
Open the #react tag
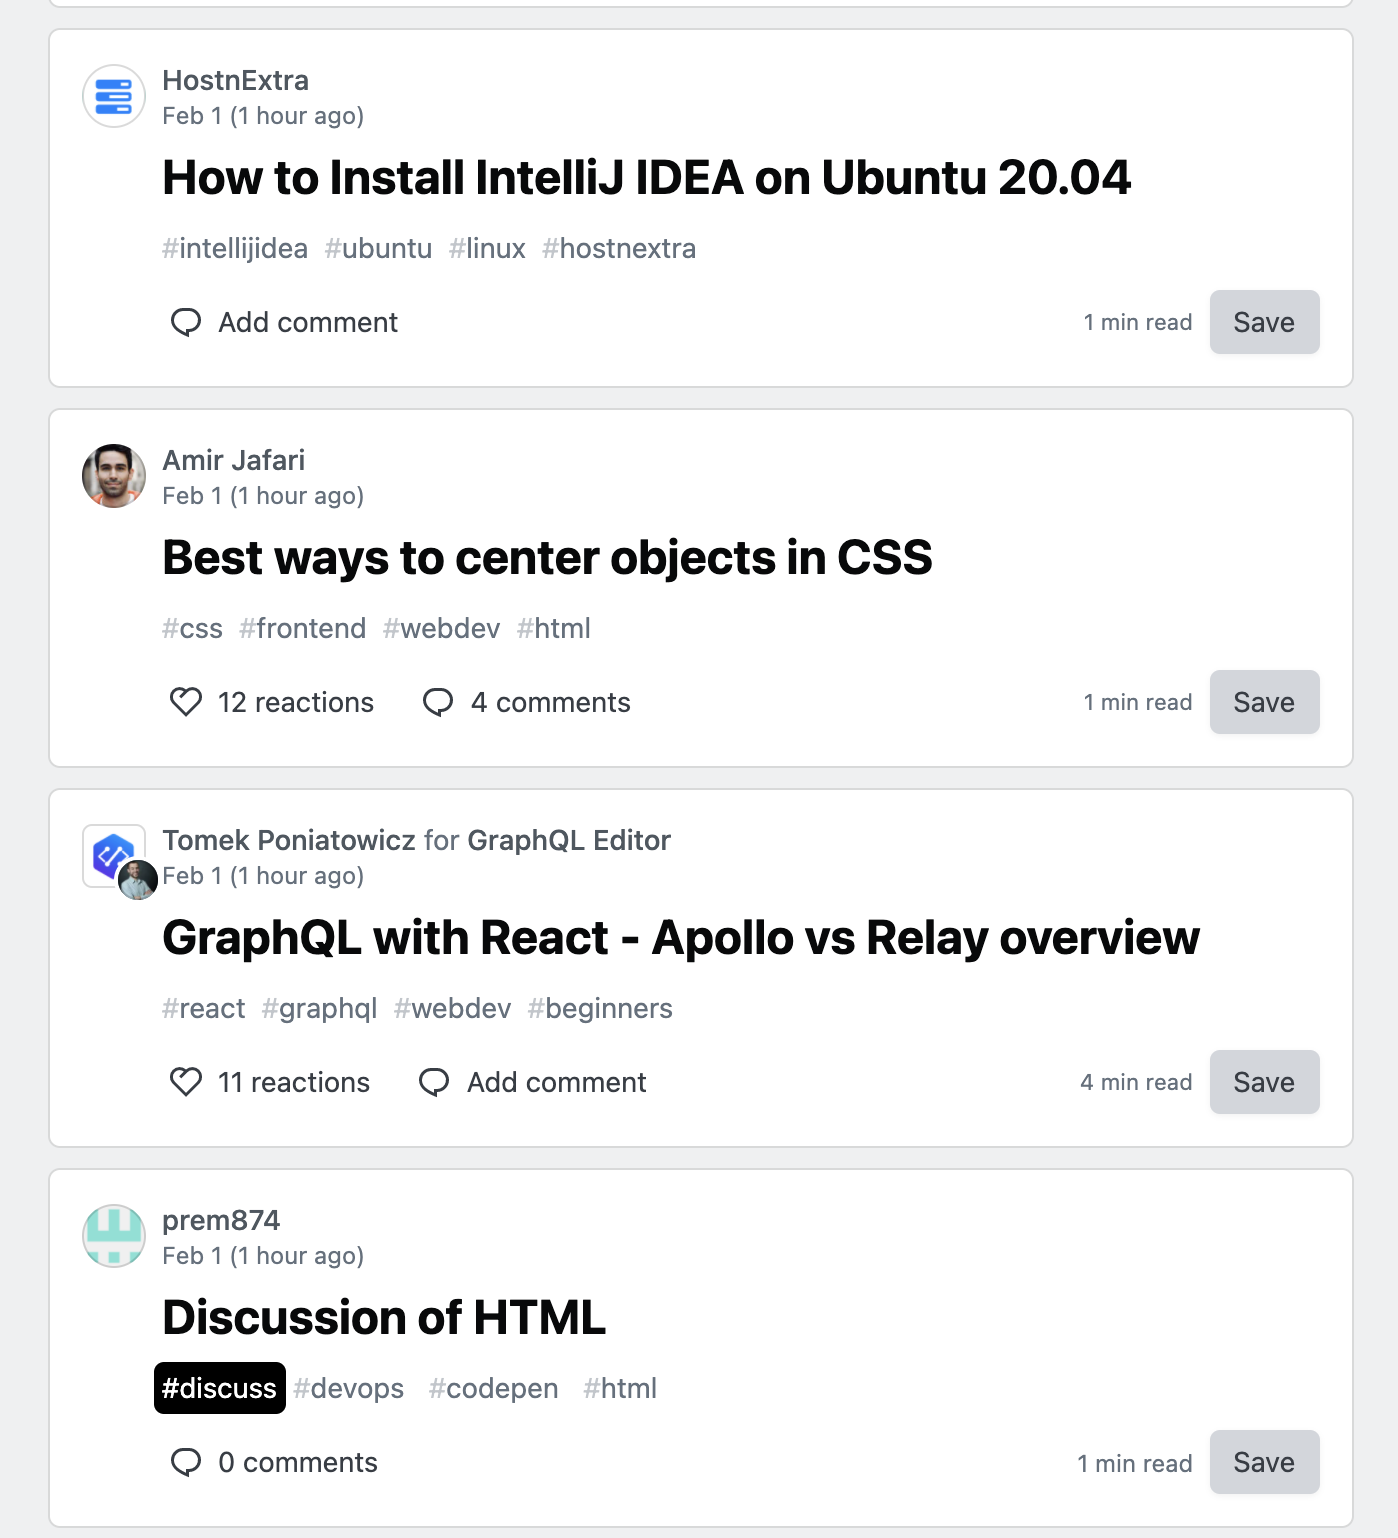204,1008
